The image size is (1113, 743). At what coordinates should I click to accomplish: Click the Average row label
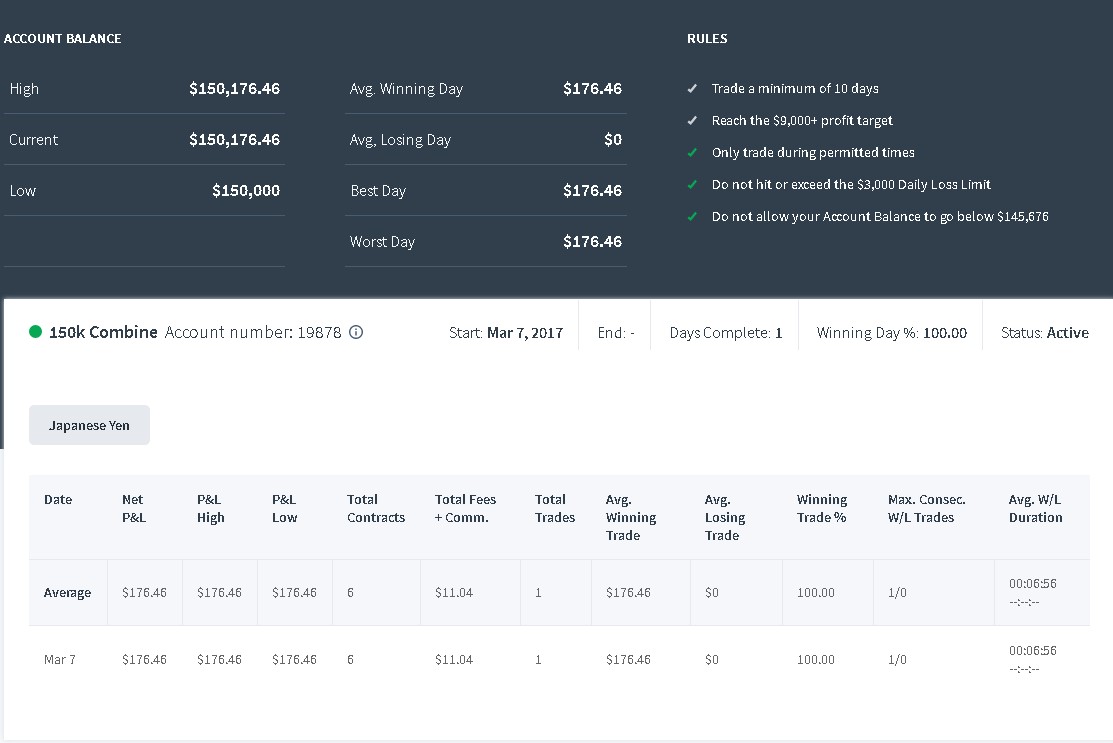coord(67,593)
